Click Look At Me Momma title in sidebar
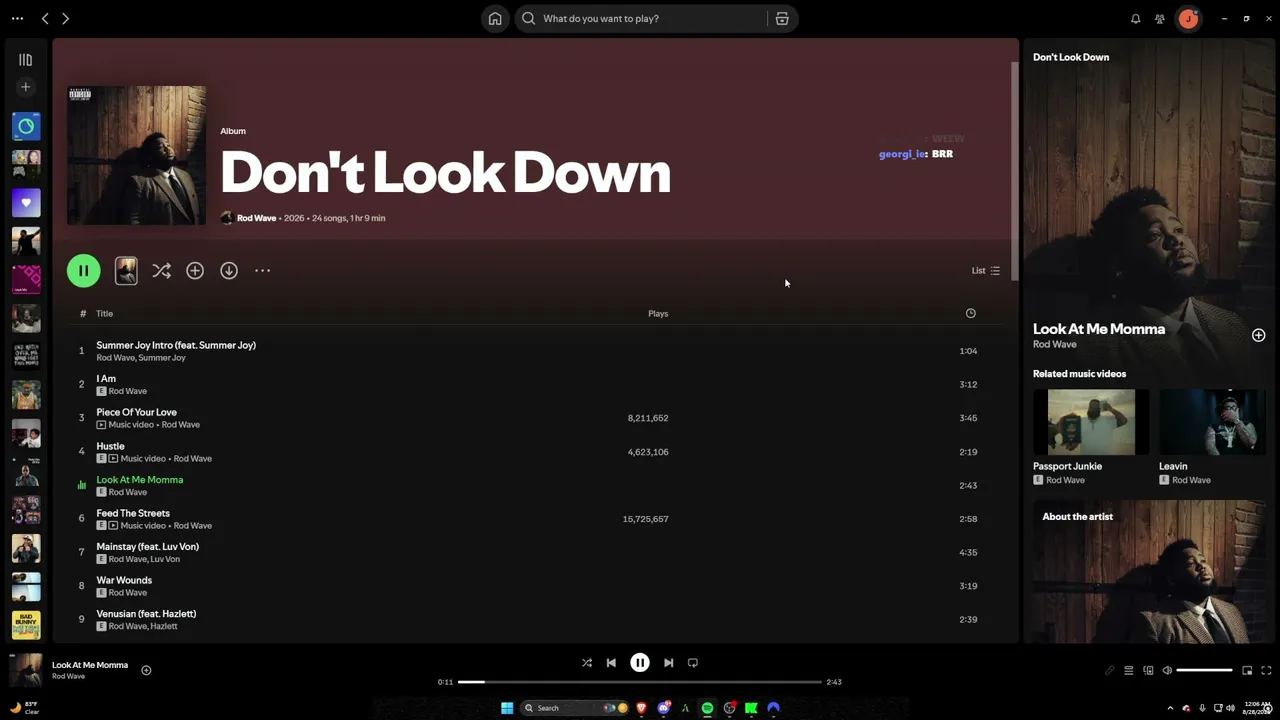Screen dimensions: 1280x720 click(x=1099, y=329)
